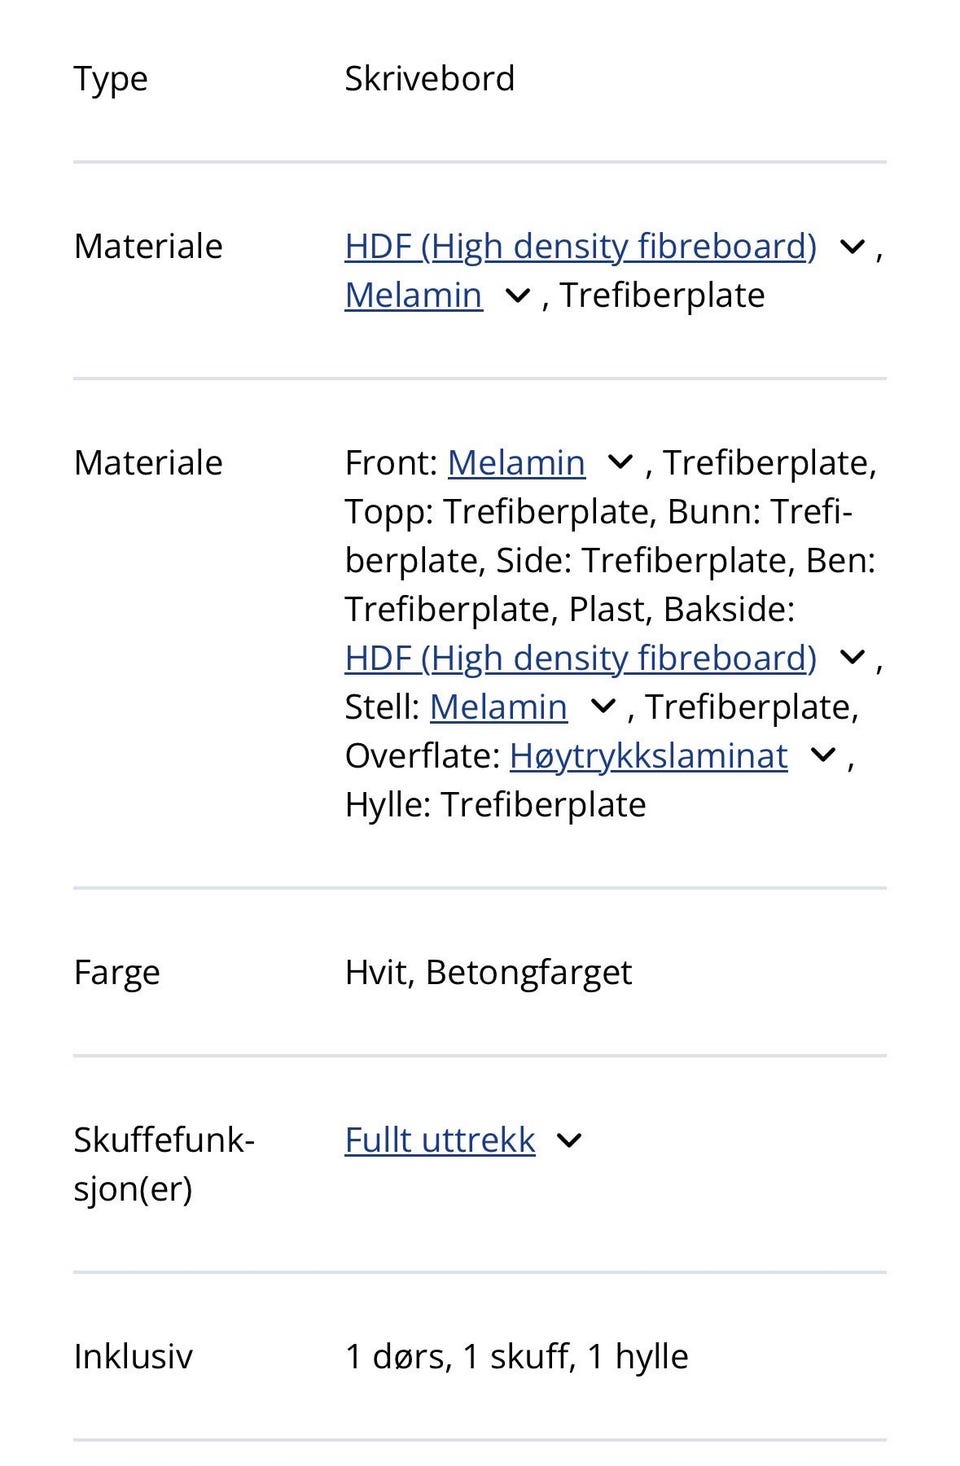Expand the chevron next to Fullt uttrekk
Screen dimensions: 960x1466
[x=570, y=1139]
